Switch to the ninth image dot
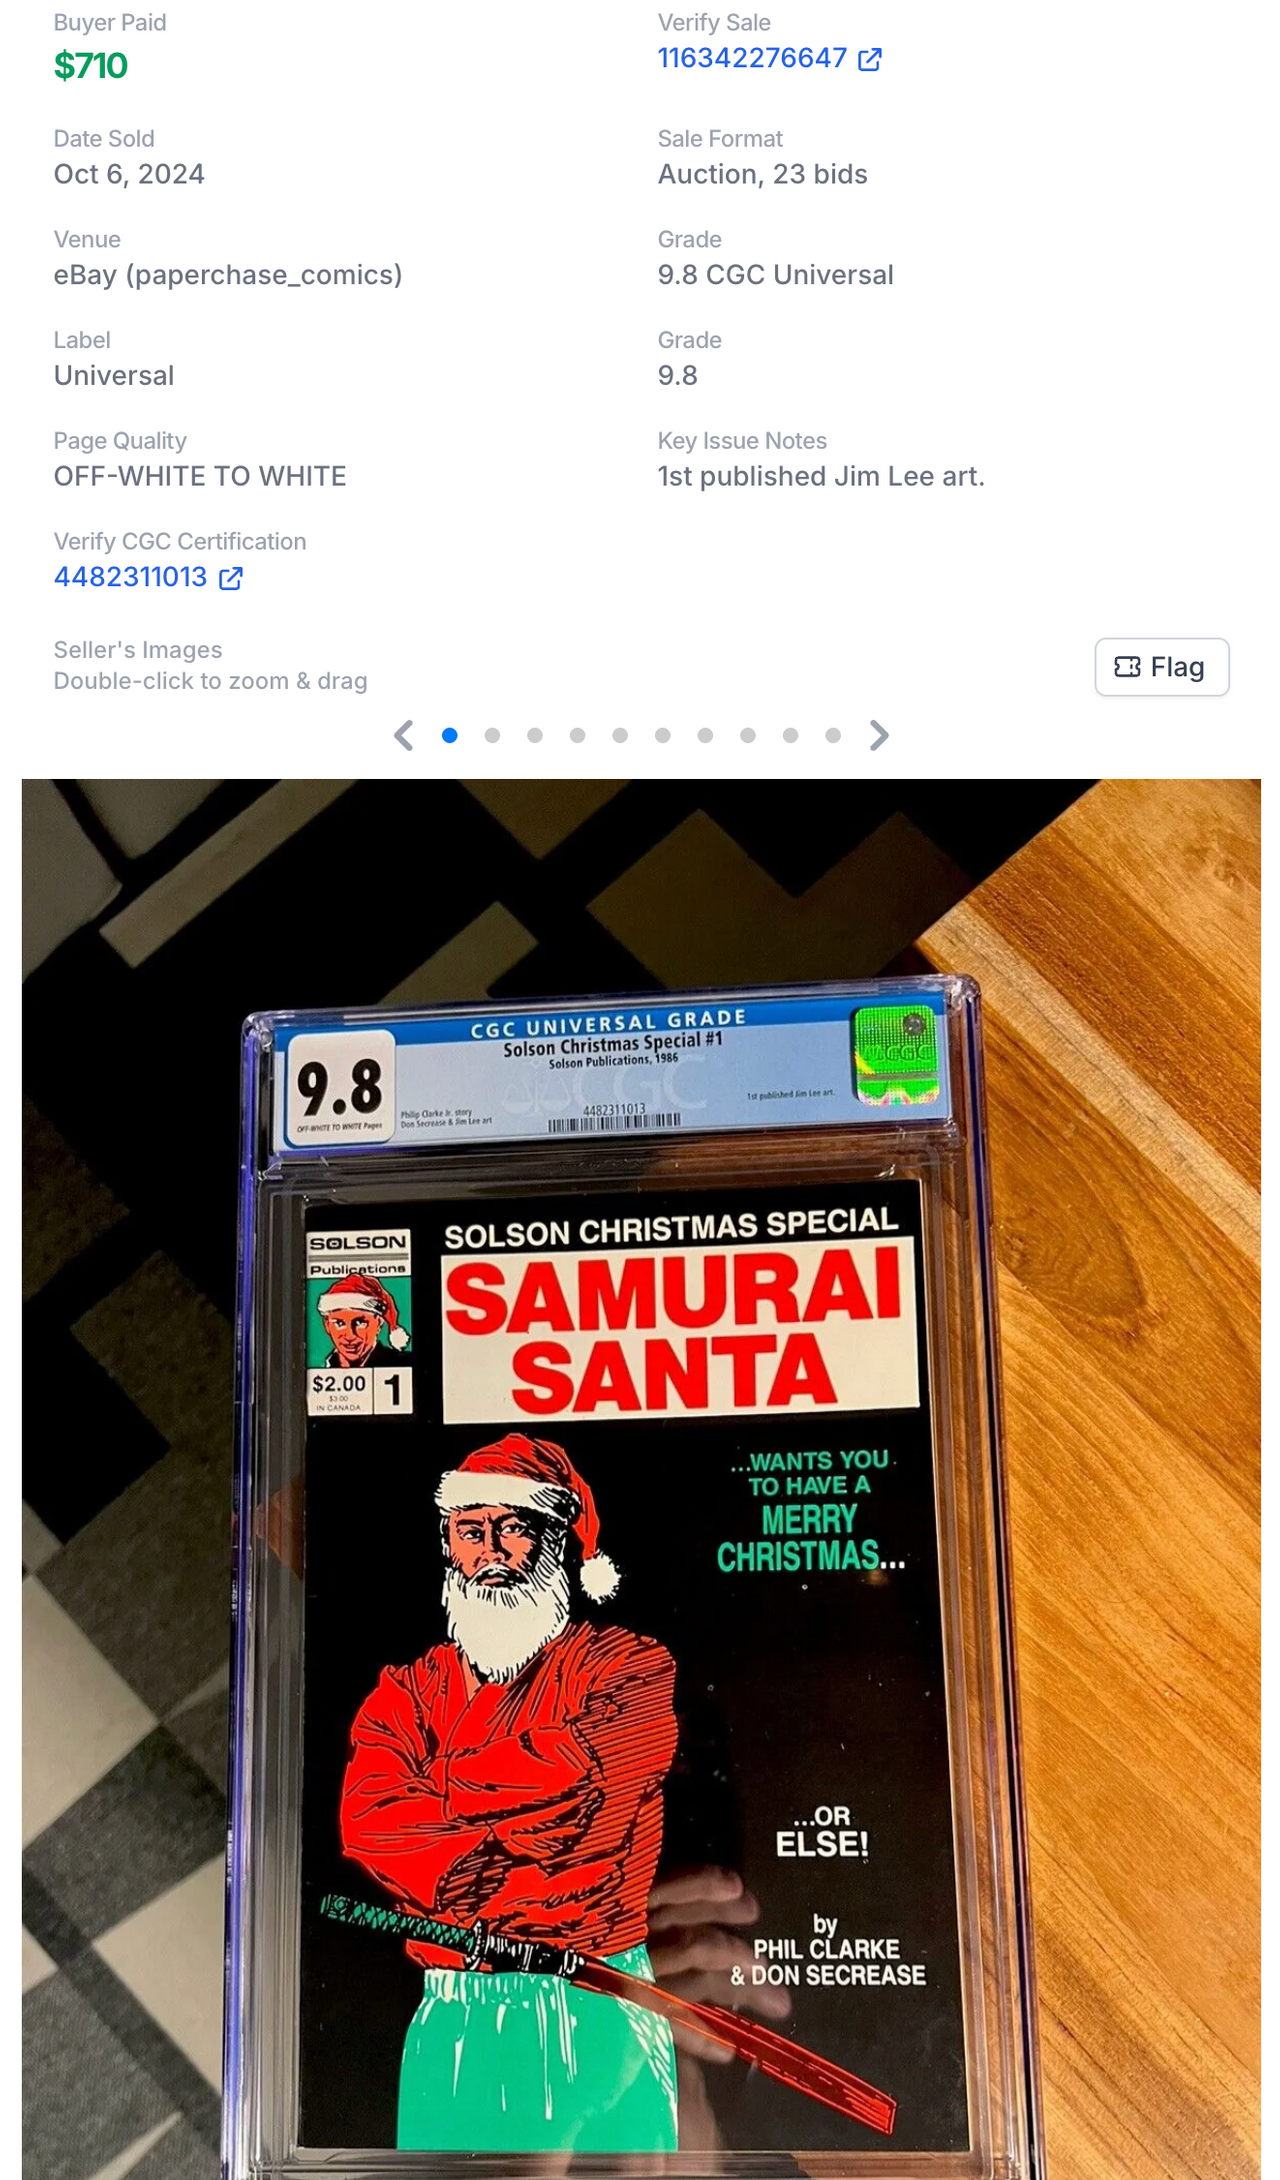This screenshot has height=2180, width=1280. (x=790, y=735)
